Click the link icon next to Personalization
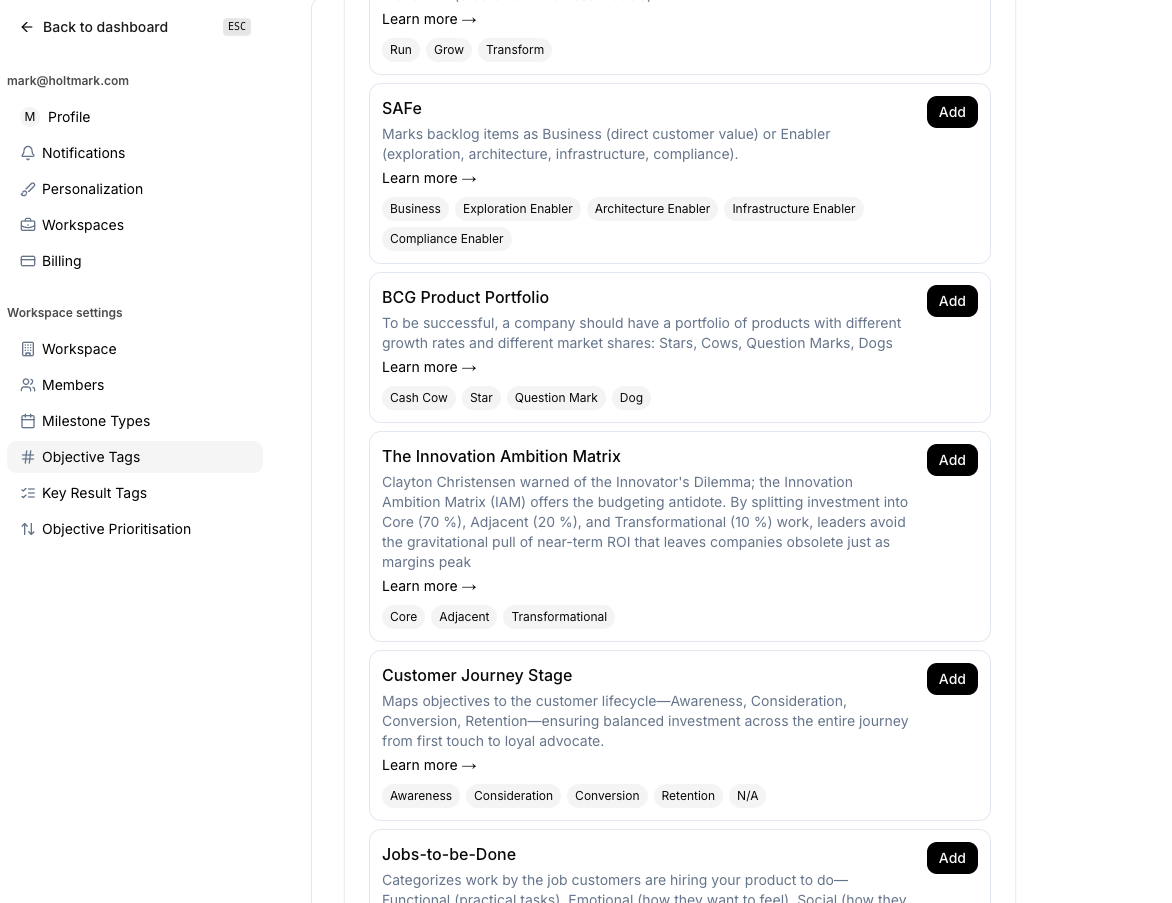This screenshot has height=903, width=1172. click(28, 189)
